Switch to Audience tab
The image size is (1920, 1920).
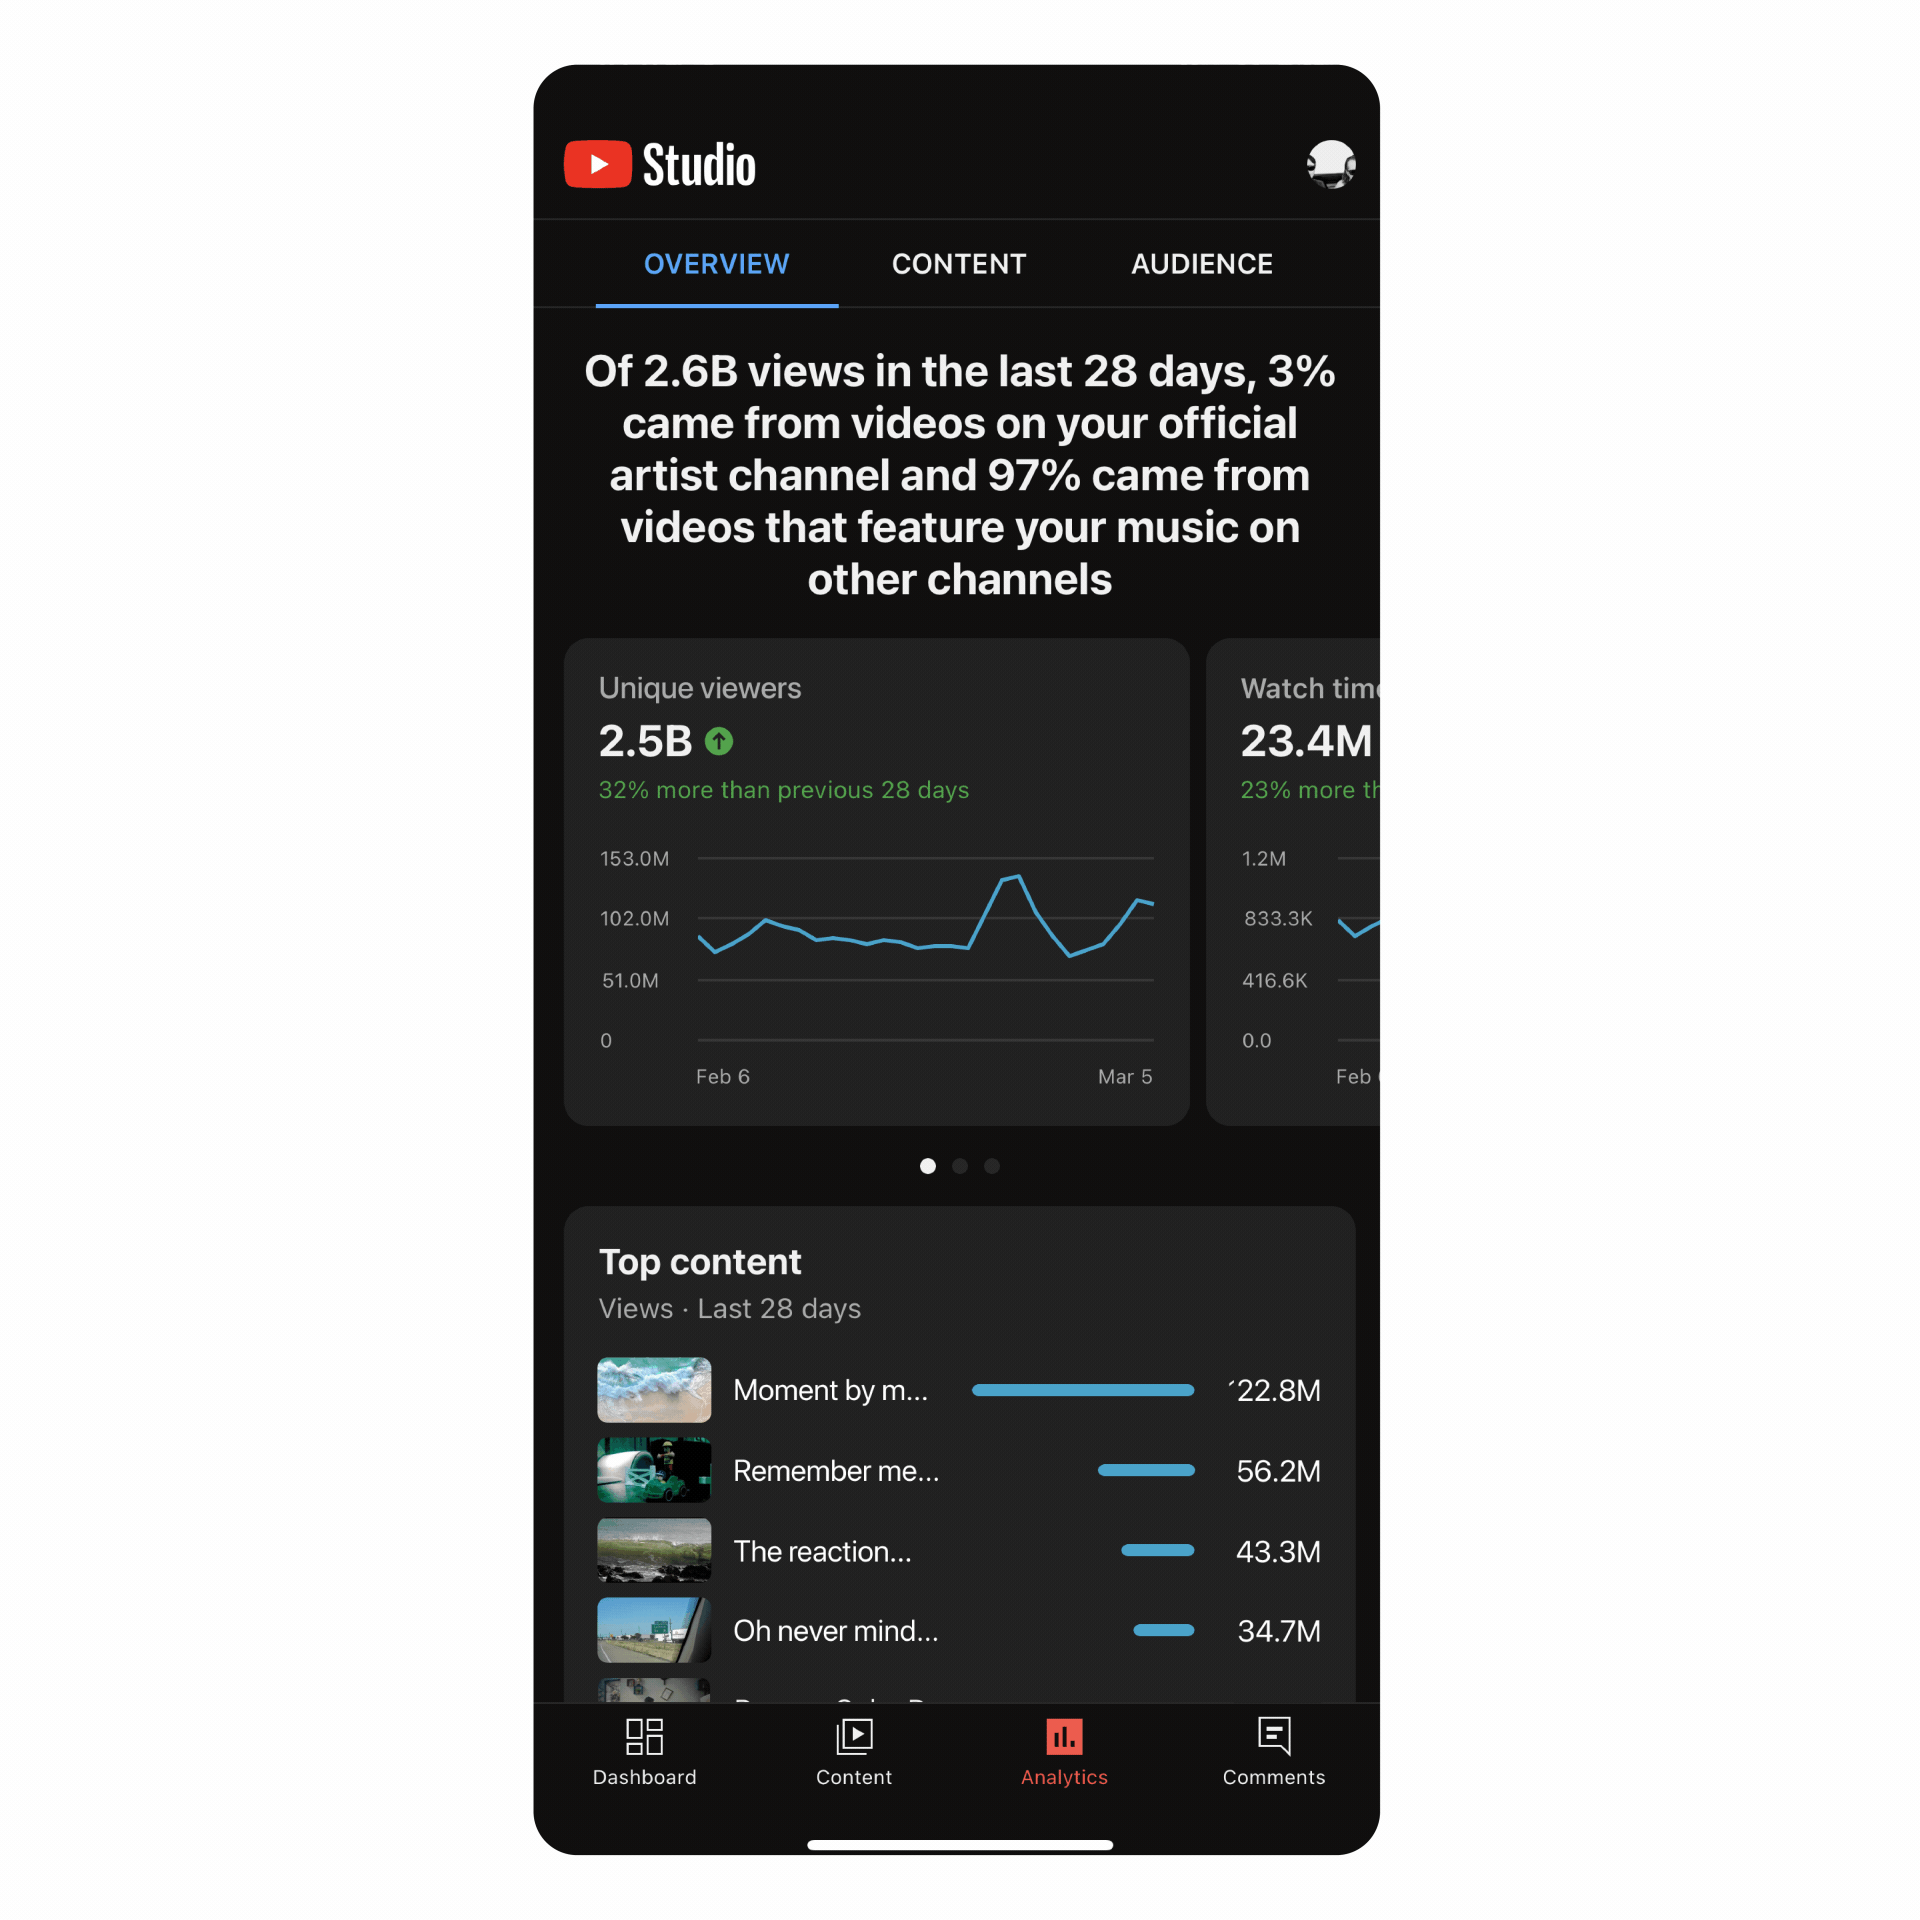[1203, 264]
